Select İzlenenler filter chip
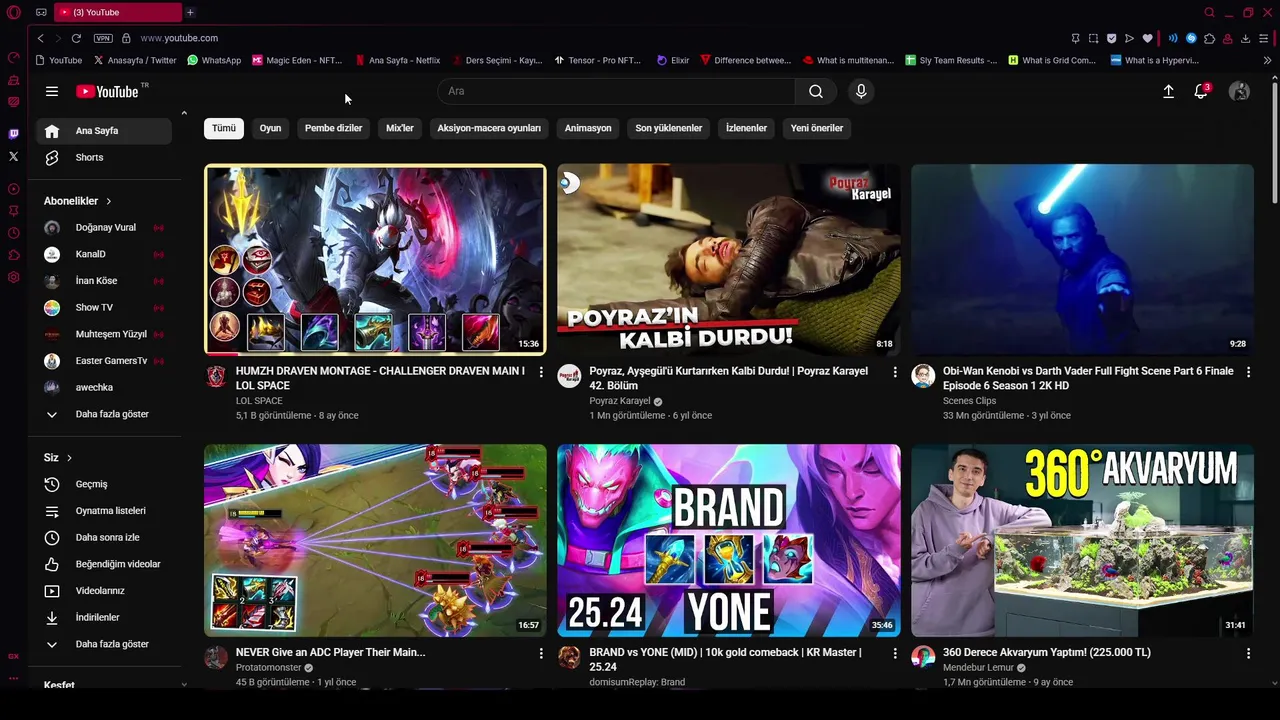 [x=746, y=128]
